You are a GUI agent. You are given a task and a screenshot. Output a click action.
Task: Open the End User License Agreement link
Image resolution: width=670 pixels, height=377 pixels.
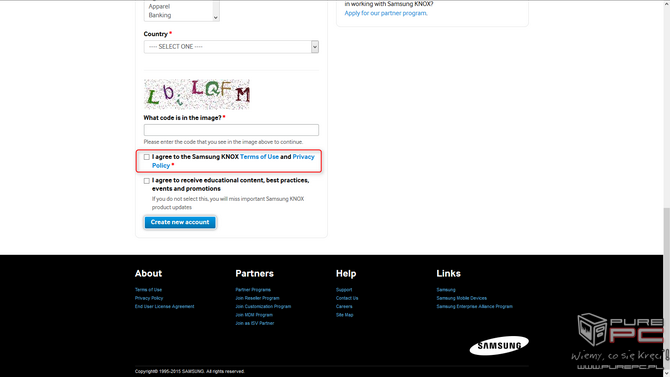click(x=165, y=306)
